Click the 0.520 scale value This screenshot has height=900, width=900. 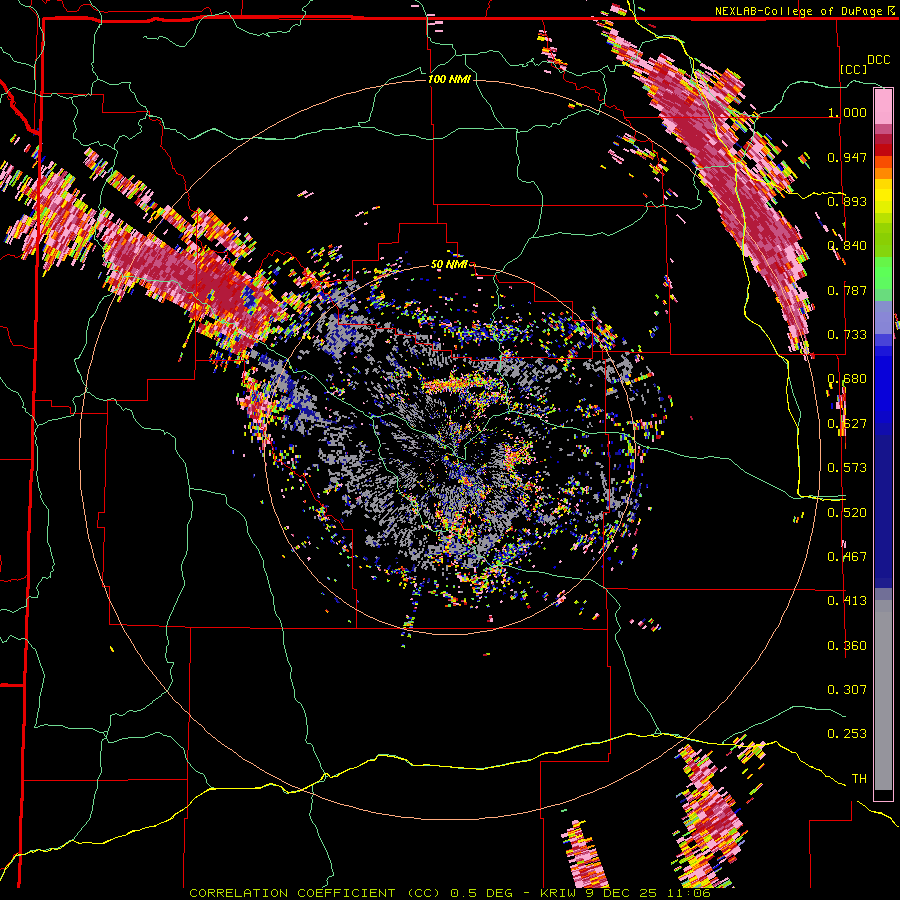[847, 512]
